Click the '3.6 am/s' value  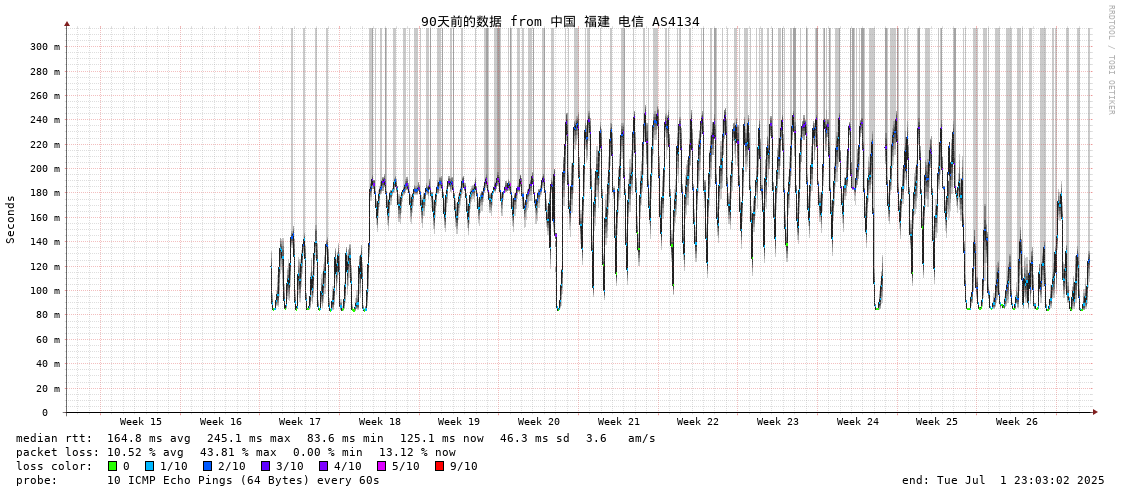[621, 438]
